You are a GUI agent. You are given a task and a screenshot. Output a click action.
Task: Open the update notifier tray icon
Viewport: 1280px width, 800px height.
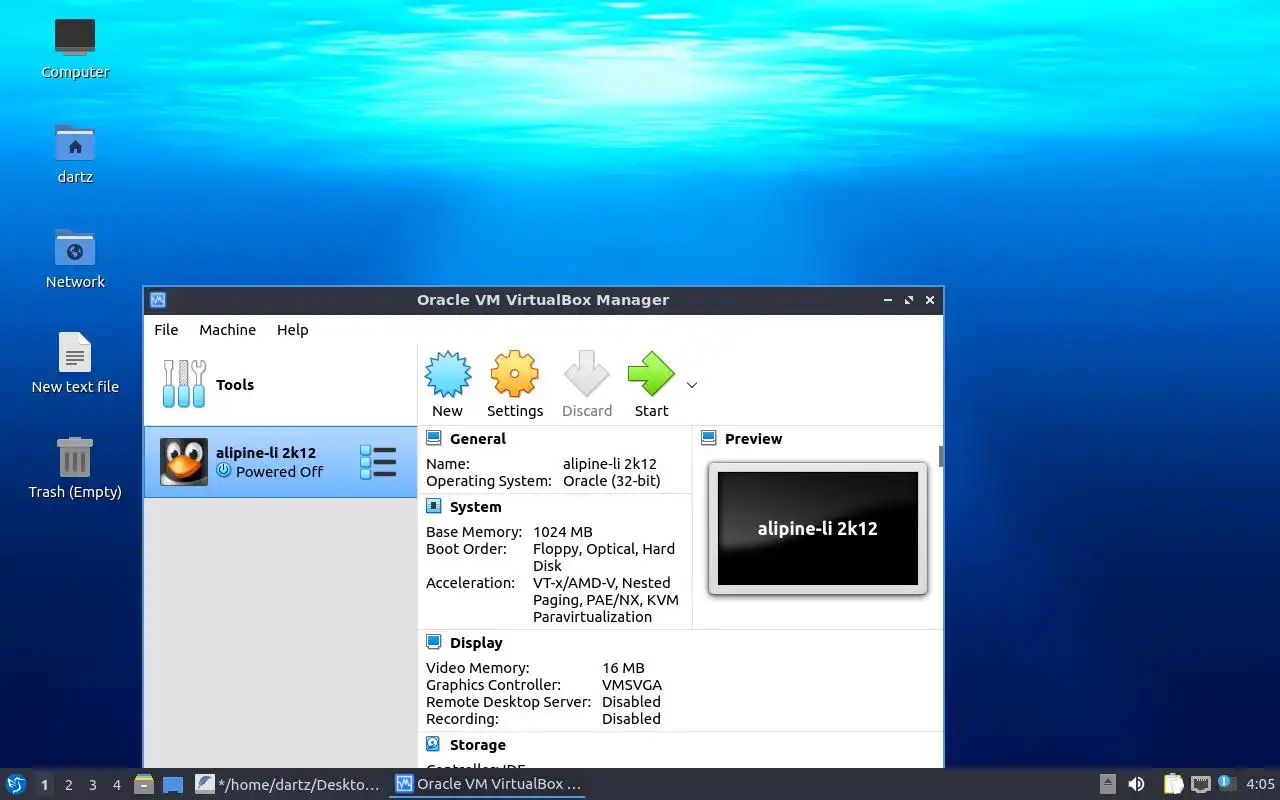click(x=1227, y=783)
